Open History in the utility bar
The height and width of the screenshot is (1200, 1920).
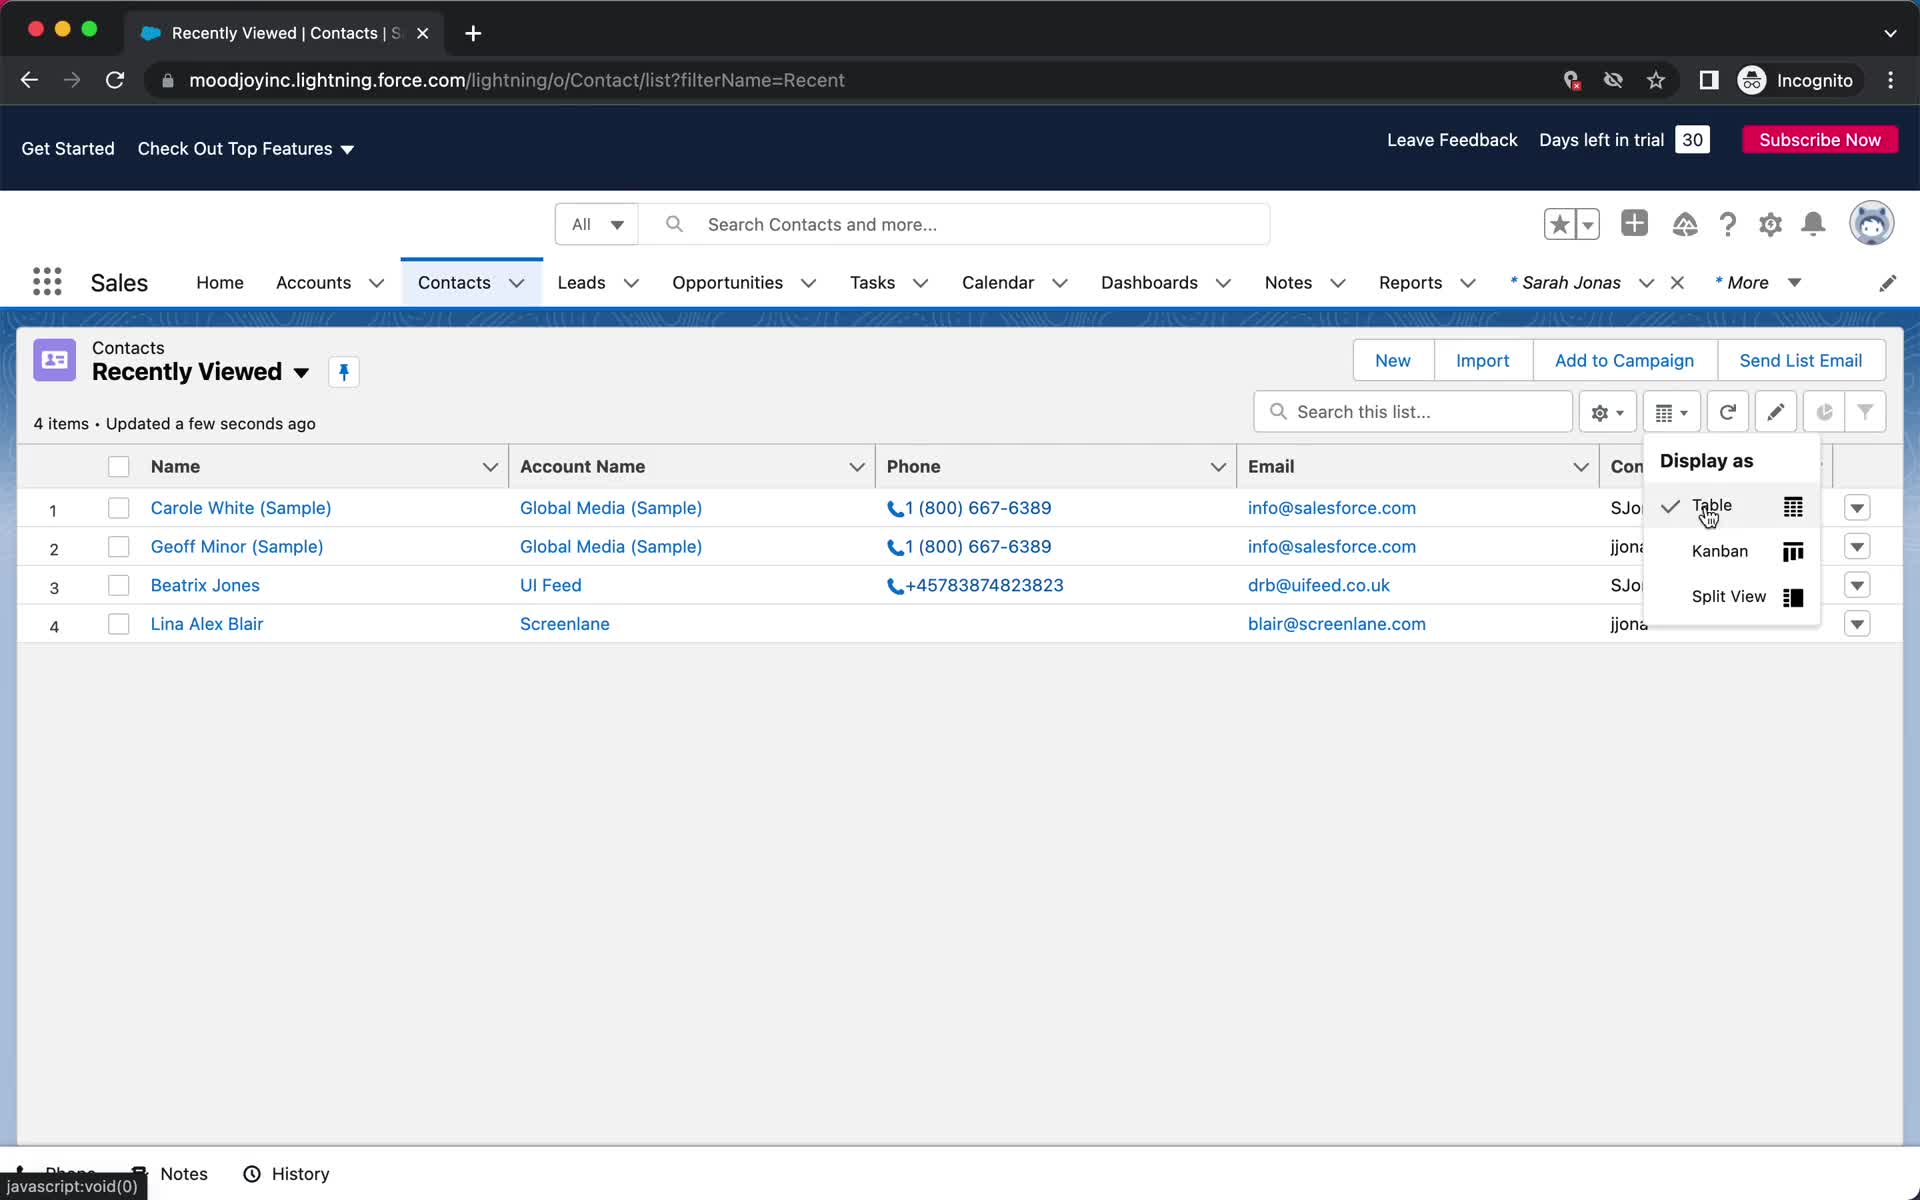click(287, 1174)
